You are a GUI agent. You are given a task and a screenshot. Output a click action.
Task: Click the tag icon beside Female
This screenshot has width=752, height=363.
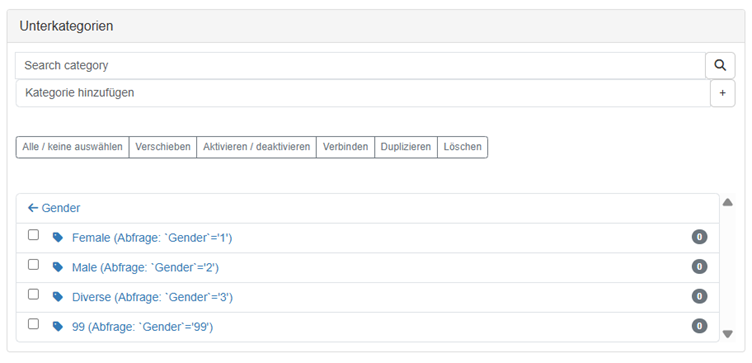point(58,237)
